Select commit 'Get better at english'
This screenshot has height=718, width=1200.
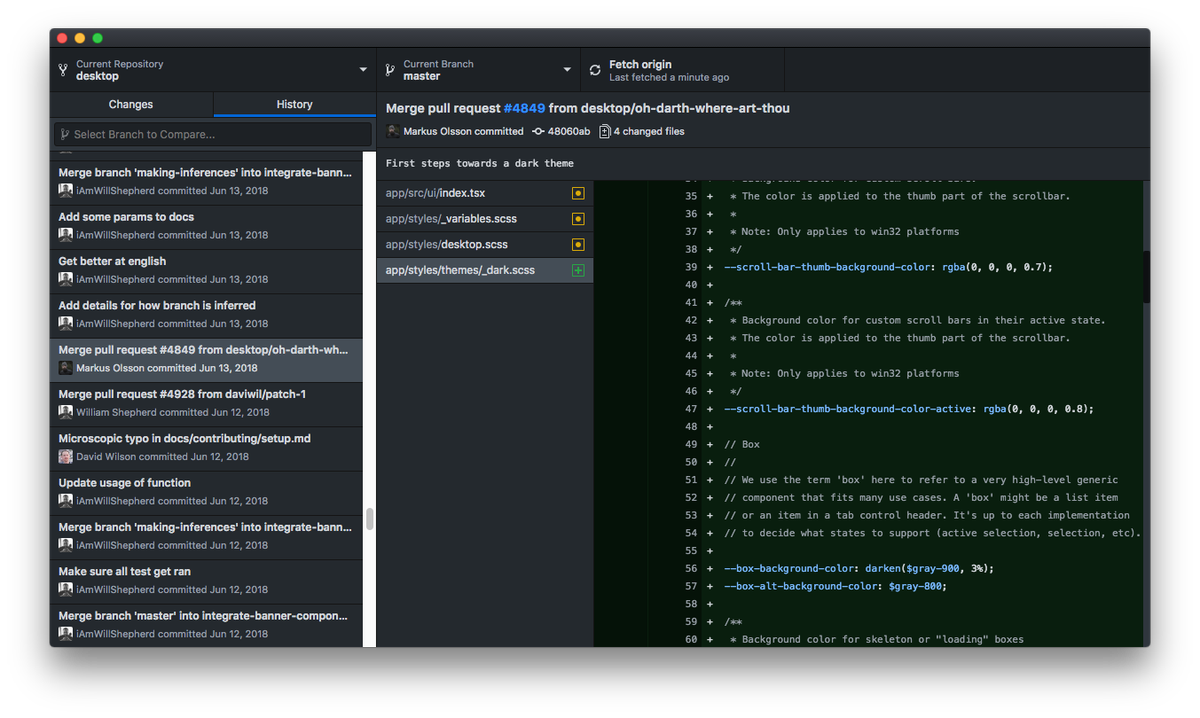click(206, 271)
